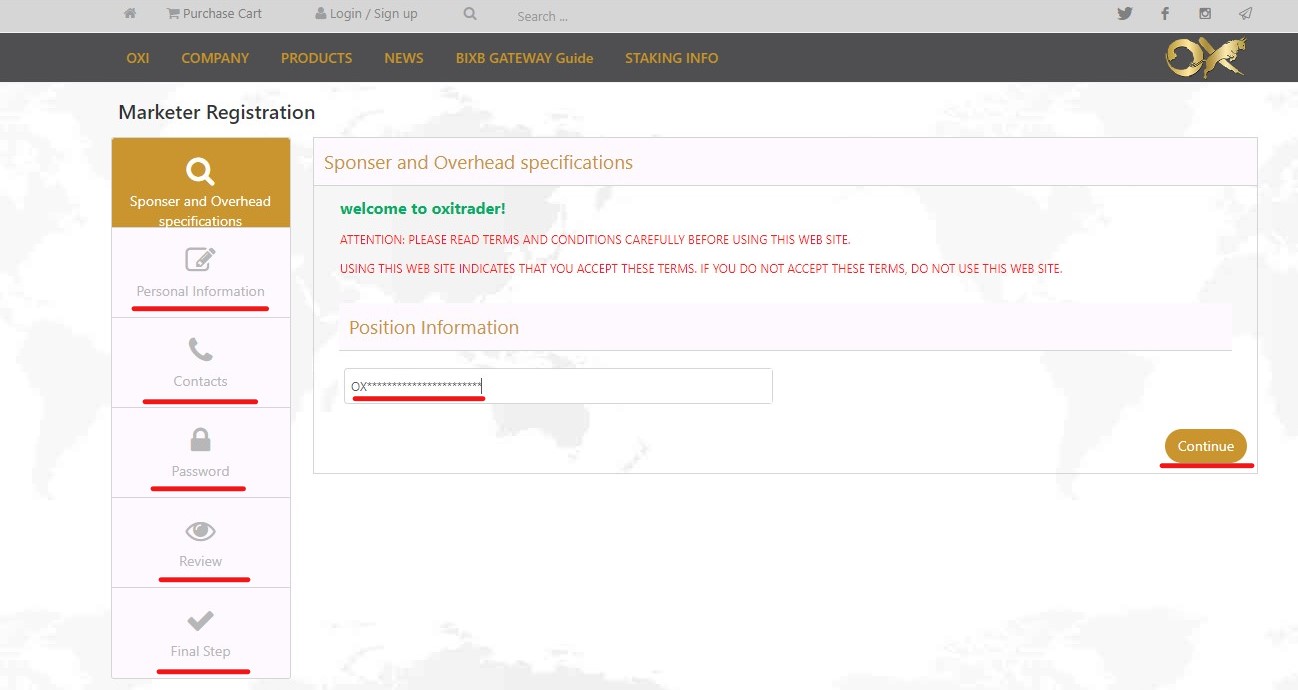Open the COMPANY menu
1298x690 pixels.
pos(215,58)
